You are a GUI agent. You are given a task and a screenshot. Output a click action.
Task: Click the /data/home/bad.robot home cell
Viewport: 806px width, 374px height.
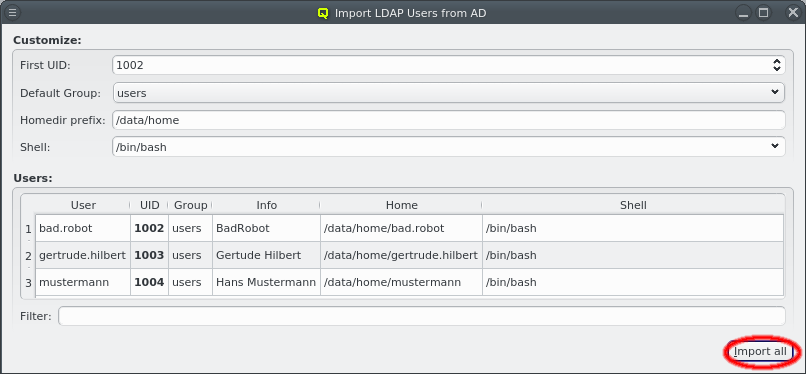point(401,228)
